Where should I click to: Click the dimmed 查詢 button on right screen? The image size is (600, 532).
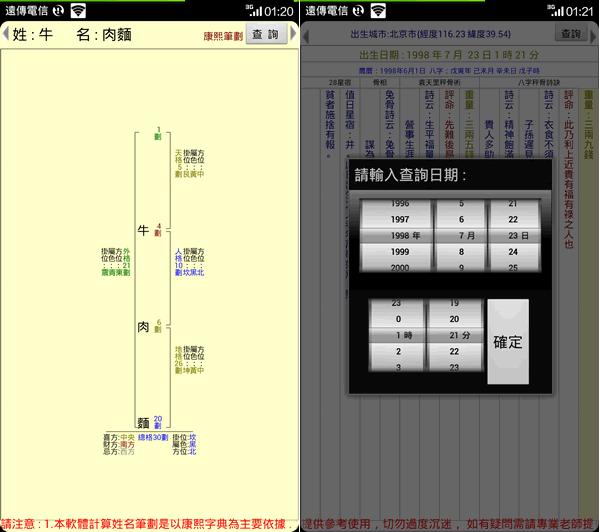point(571,34)
